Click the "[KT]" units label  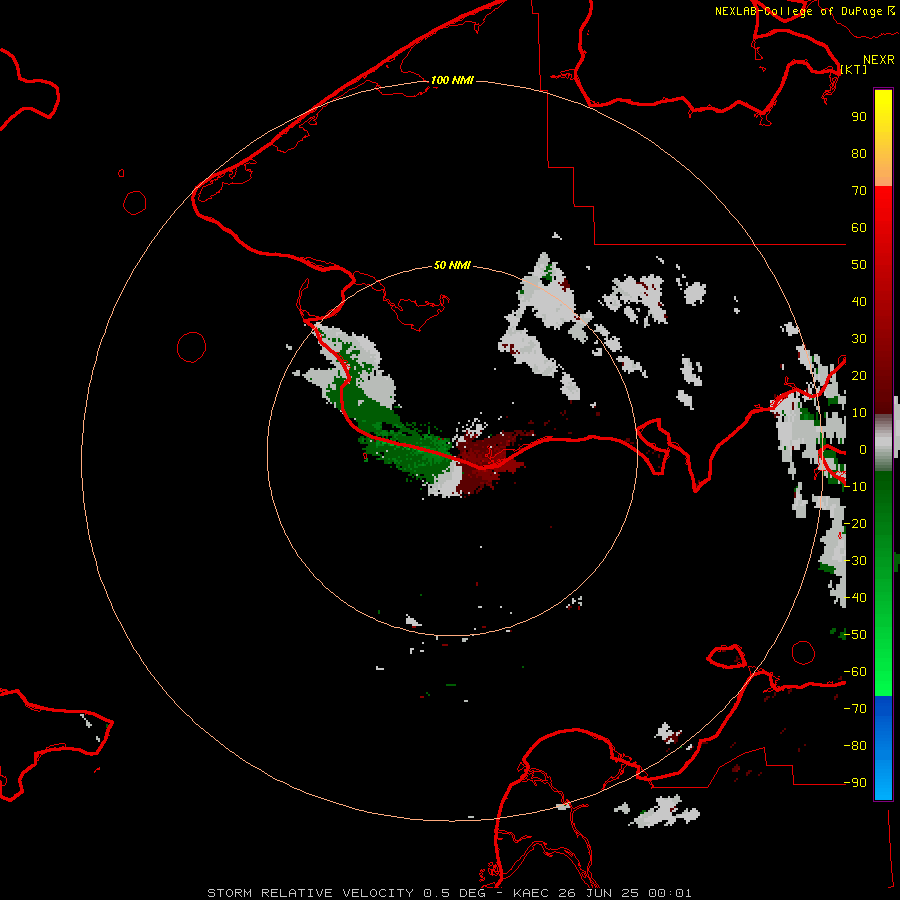coord(854,69)
